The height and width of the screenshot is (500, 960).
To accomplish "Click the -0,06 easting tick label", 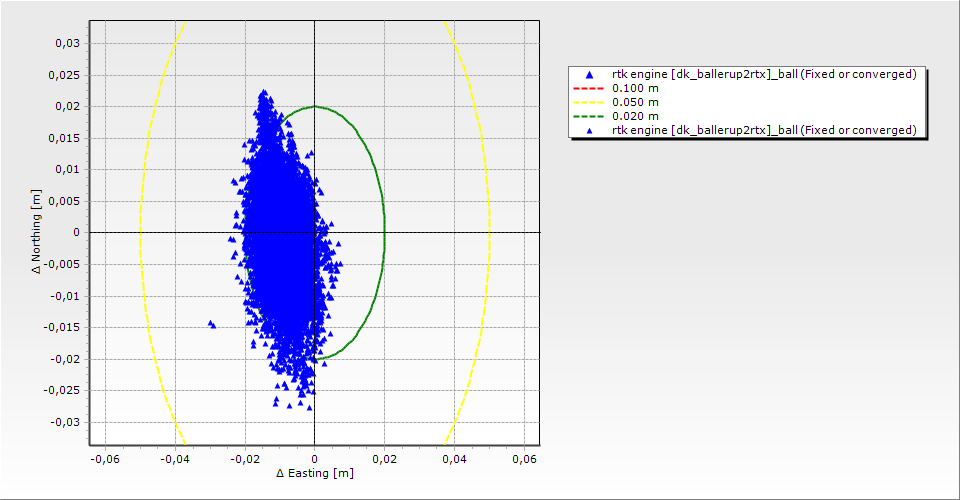I will point(105,459).
